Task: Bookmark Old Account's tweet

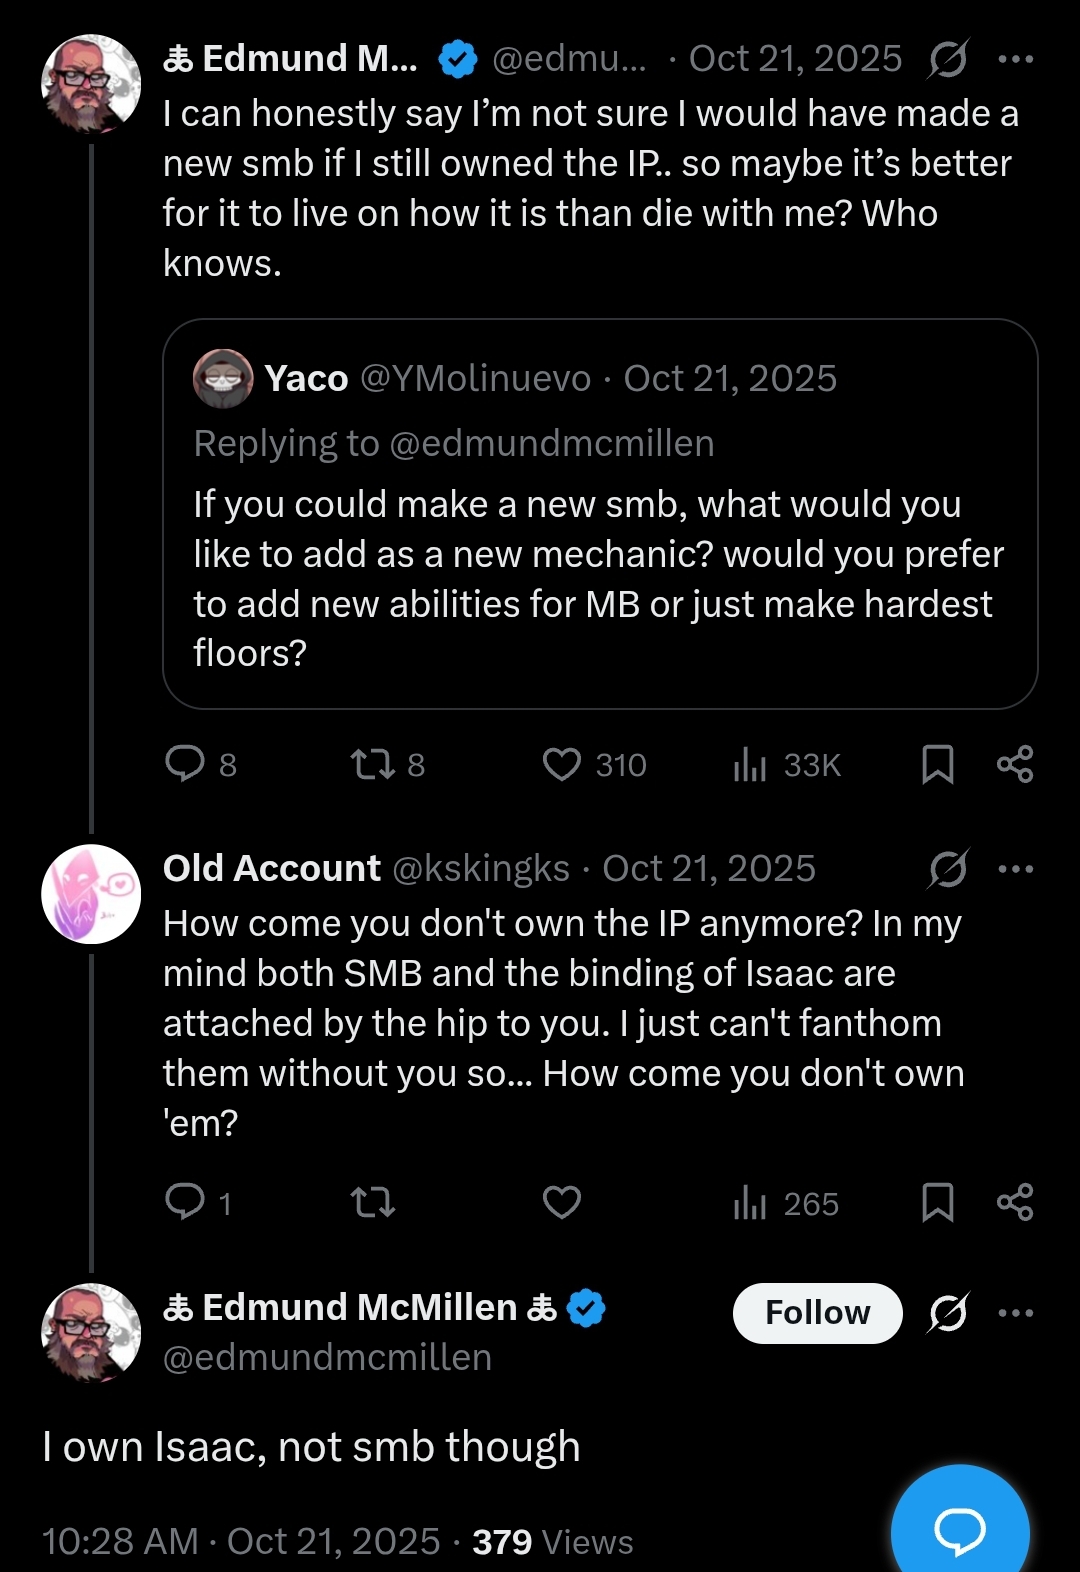Action: pyautogui.click(x=937, y=1202)
